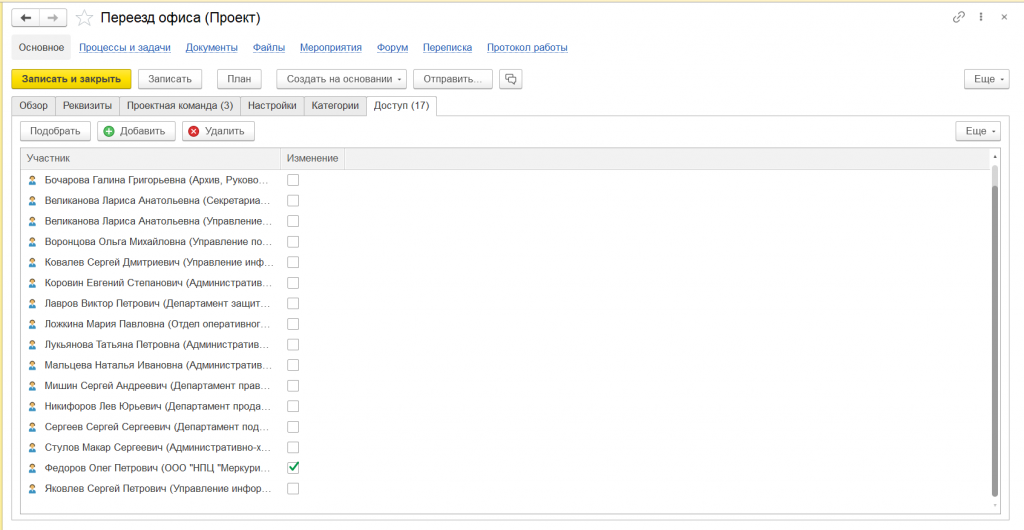The width and height of the screenshot is (1024, 530).
Task: Switch to the Реквизиты tab
Action: (88, 106)
